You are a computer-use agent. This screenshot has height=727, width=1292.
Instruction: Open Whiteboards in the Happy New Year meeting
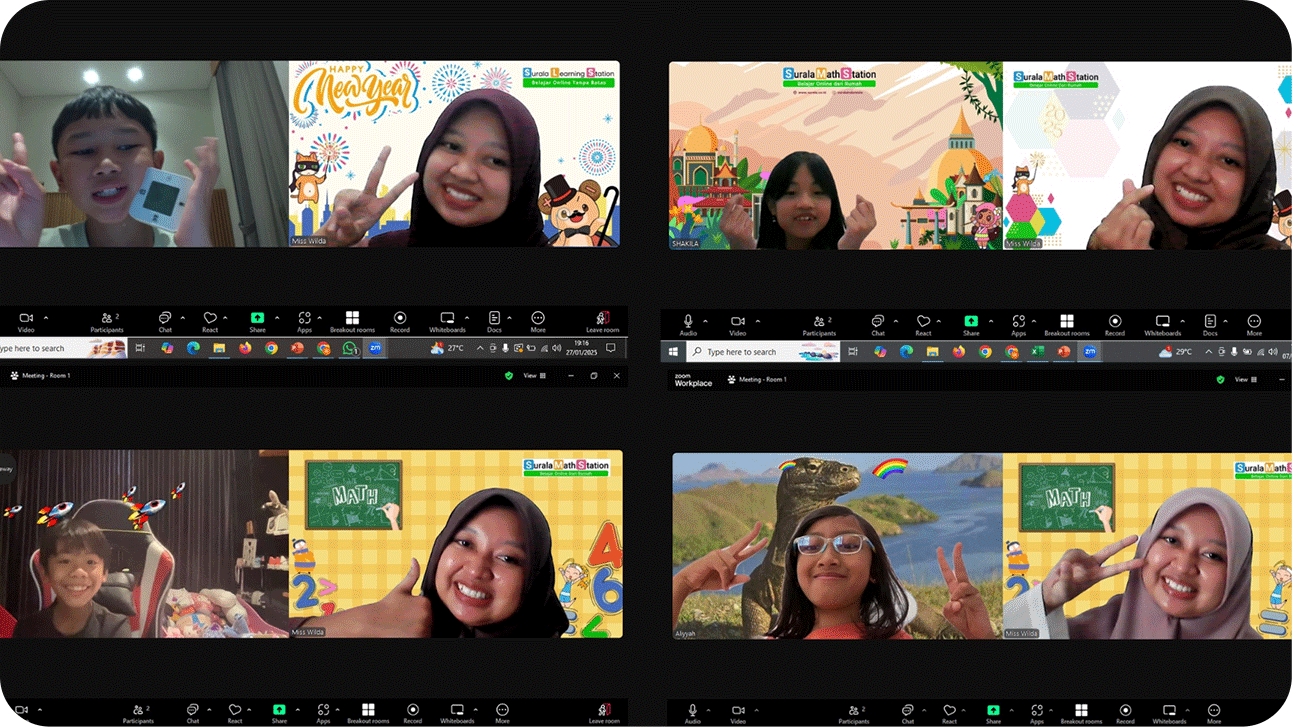coord(447,321)
